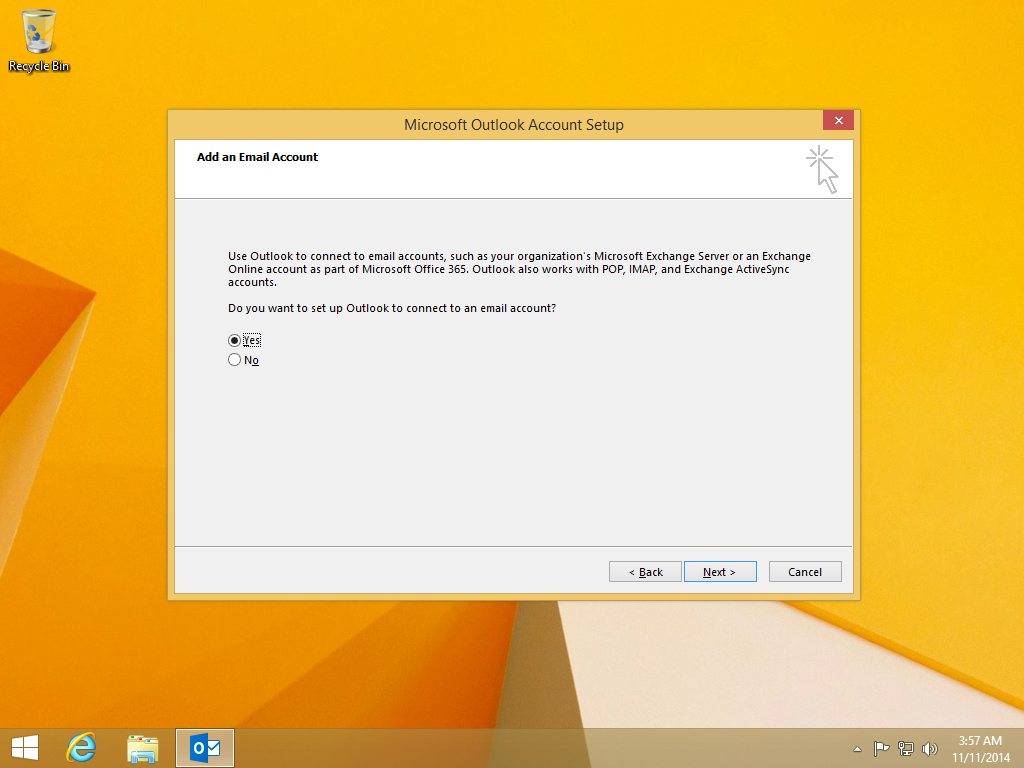Go back with the Back button
The height and width of the screenshot is (768, 1024).
tap(645, 571)
